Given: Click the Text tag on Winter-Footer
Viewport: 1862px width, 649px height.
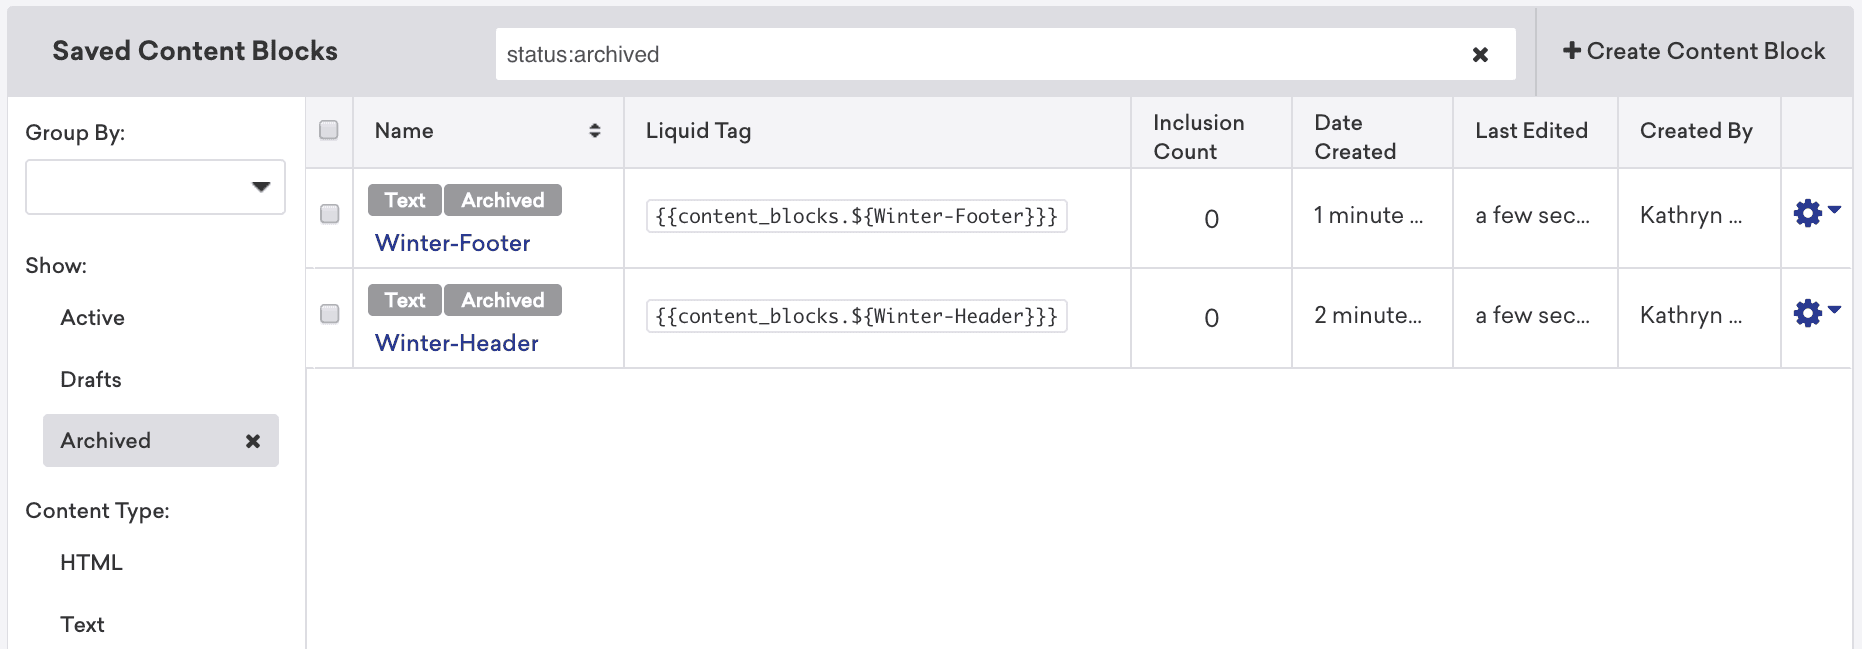Looking at the screenshot, I should [x=404, y=200].
